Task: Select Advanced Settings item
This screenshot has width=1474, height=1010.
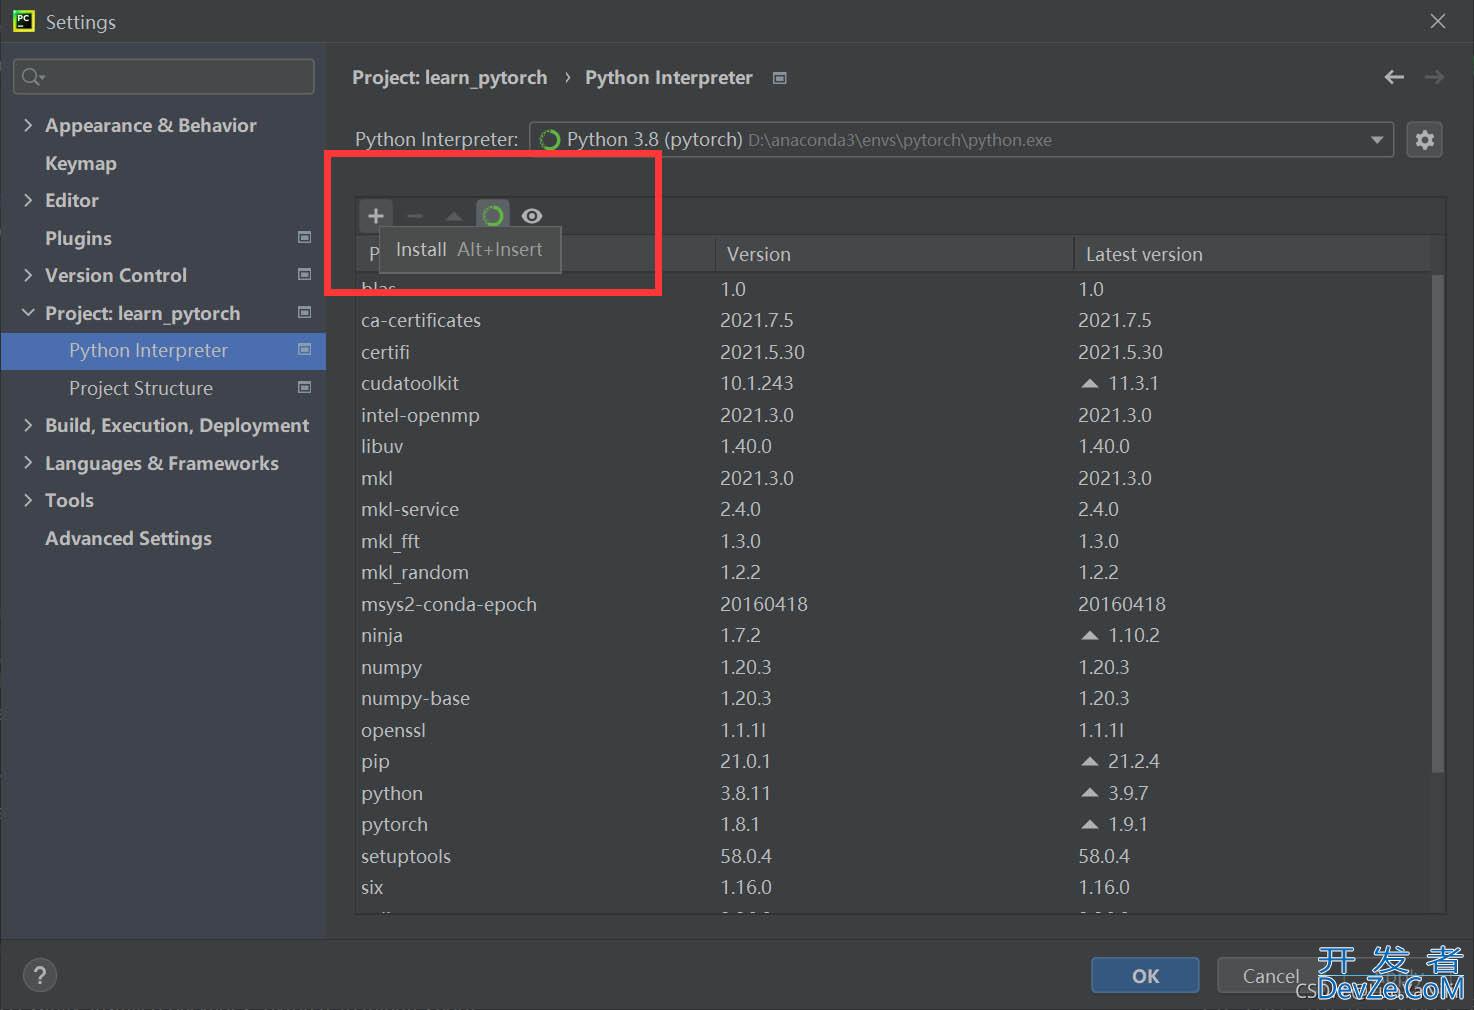Action: (x=128, y=538)
